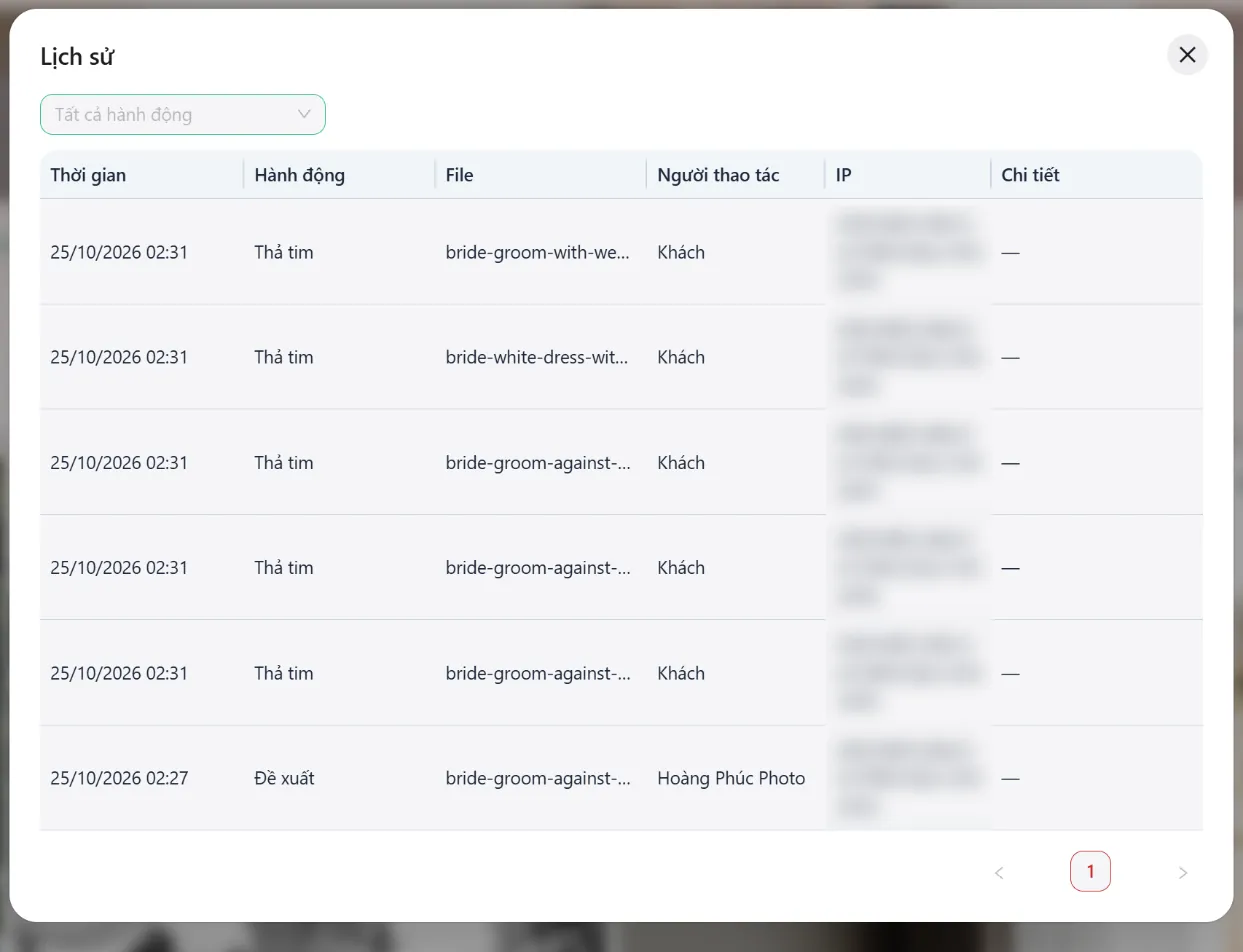
Task: Click the Chi tiết dash in bride-white-dress-wit... row
Action: (x=1010, y=357)
